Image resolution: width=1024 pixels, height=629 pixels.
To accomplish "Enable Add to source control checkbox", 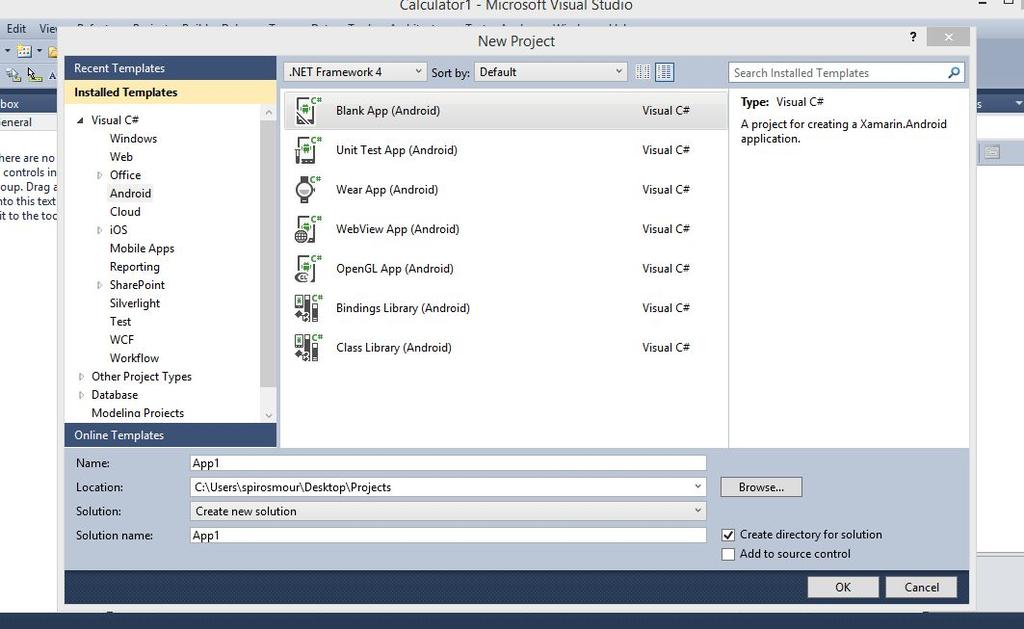I will click(728, 555).
